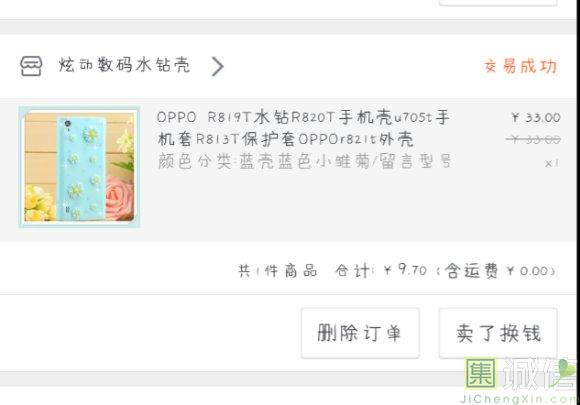This screenshot has width=580, height=405.
Task: Tap the x1 quantity indicator
Action: pos(552,163)
